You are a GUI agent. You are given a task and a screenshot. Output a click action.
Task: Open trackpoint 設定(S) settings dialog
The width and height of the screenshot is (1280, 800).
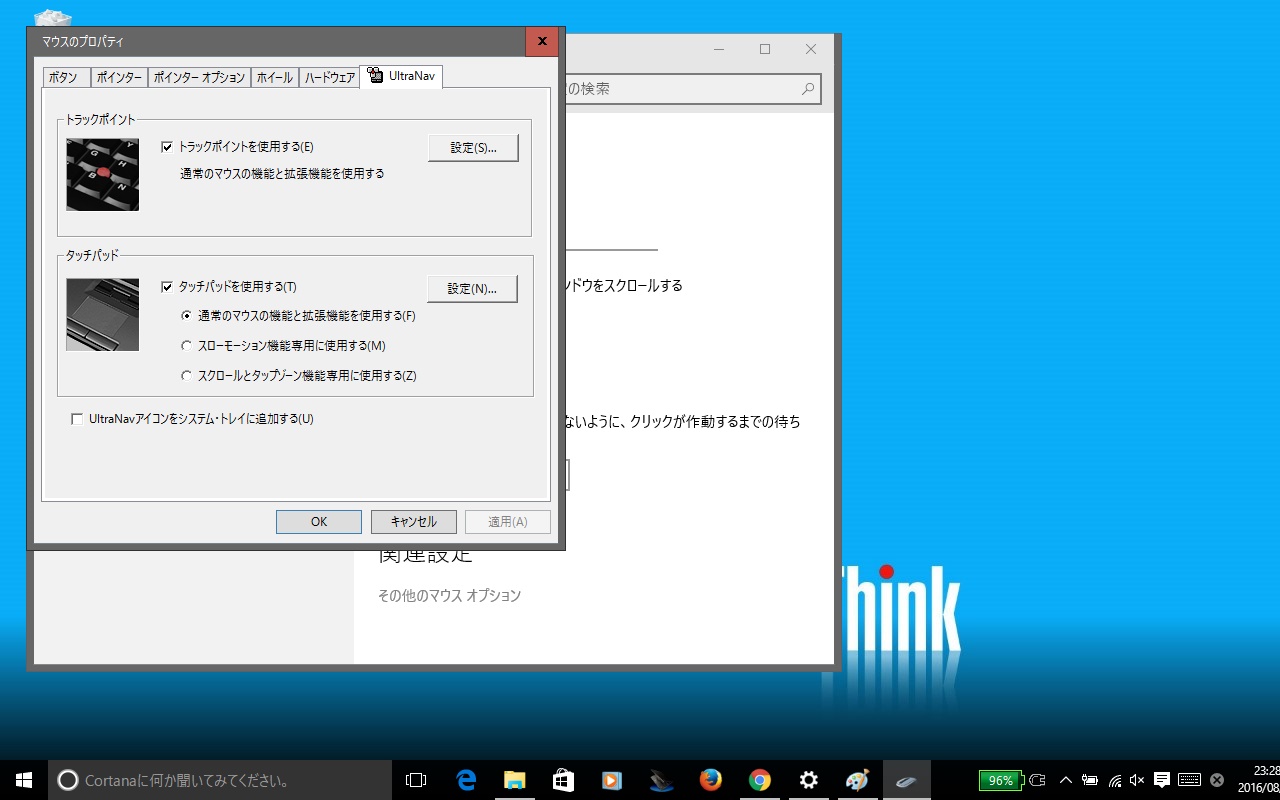pyautogui.click(x=473, y=147)
